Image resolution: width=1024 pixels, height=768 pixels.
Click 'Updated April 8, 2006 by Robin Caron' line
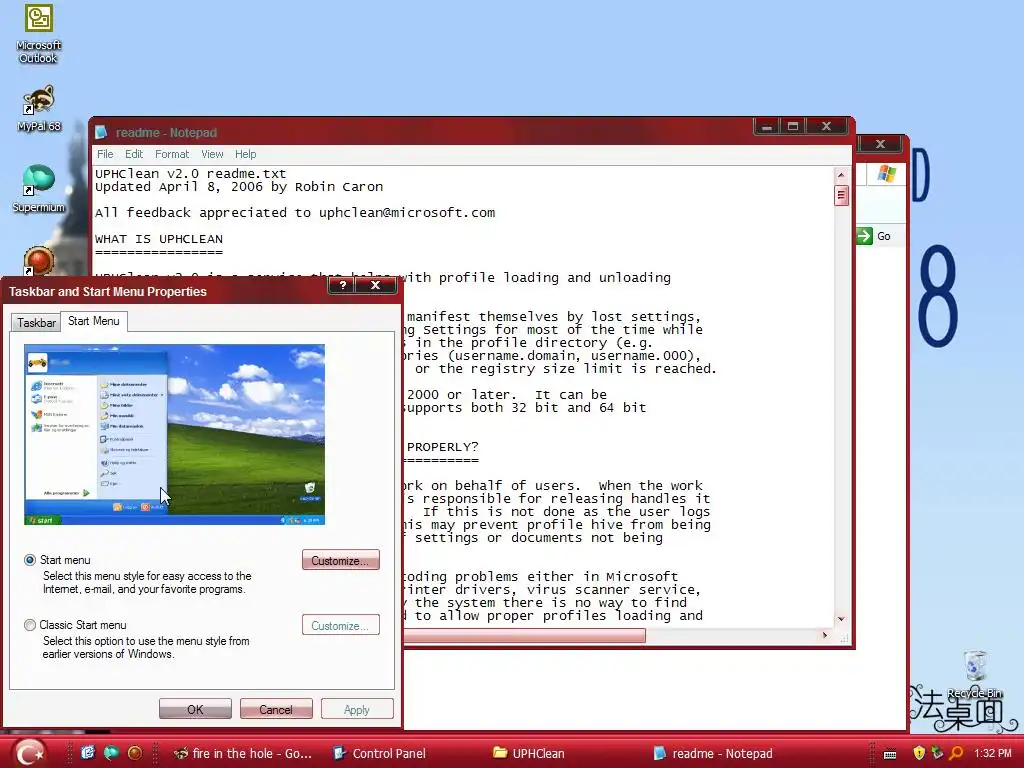click(239, 187)
